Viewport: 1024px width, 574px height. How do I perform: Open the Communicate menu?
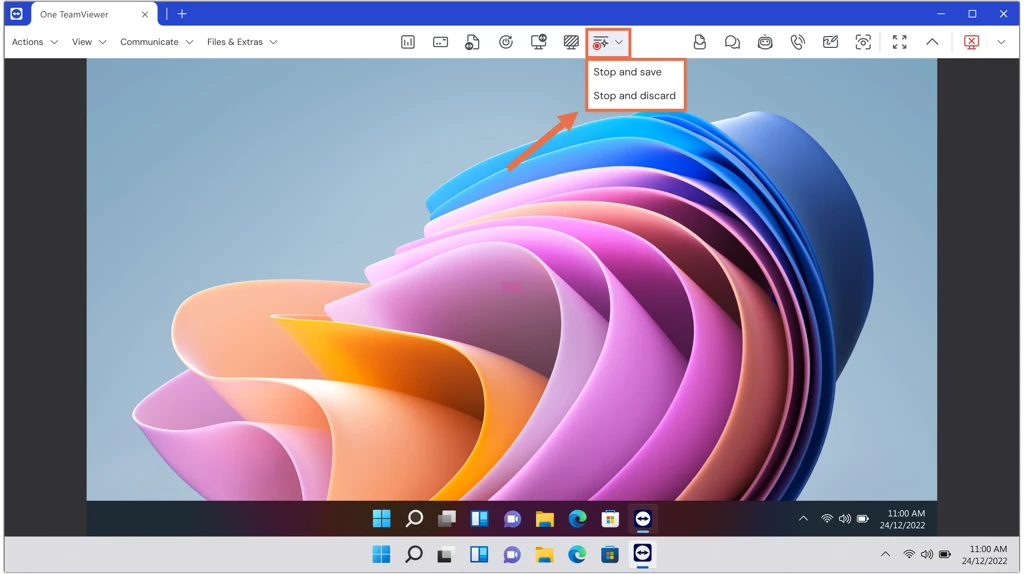pos(156,42)
